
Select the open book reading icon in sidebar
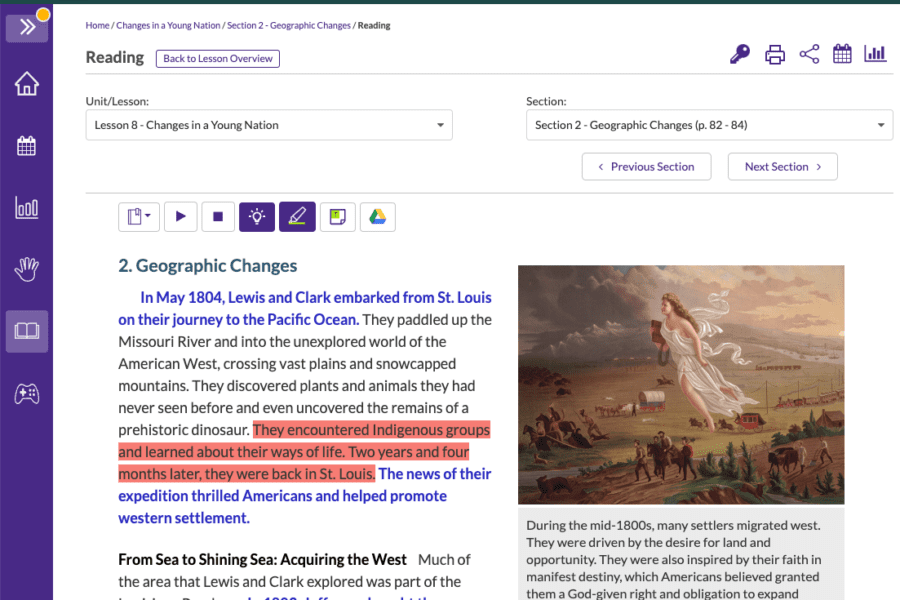(27, 331)
